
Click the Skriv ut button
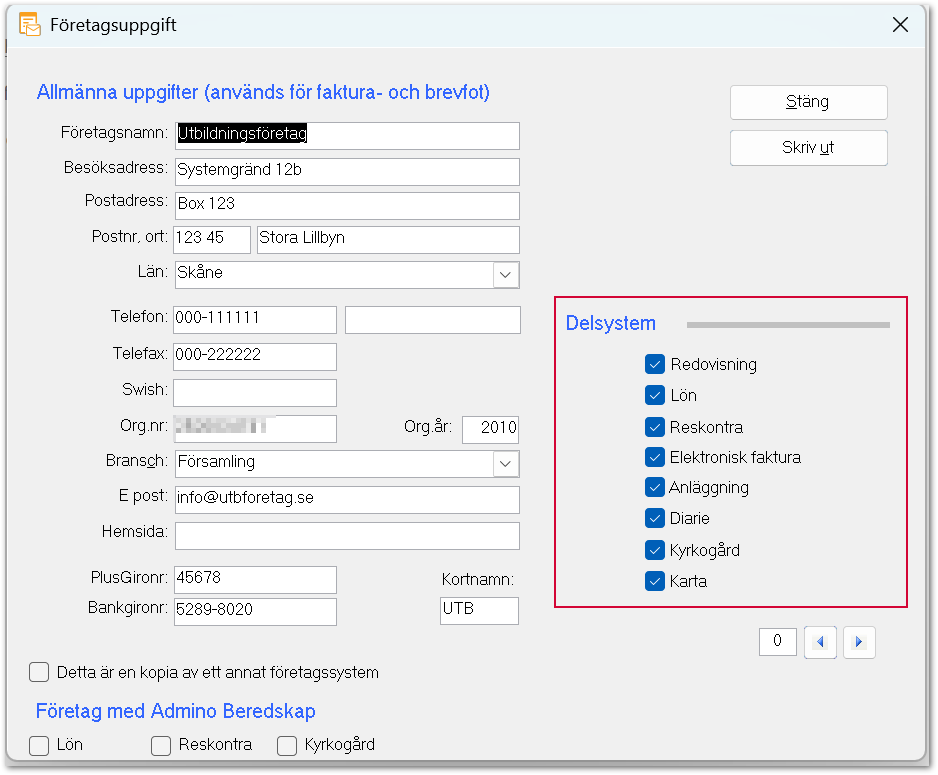pyautogui.click(x=808, y=148)
